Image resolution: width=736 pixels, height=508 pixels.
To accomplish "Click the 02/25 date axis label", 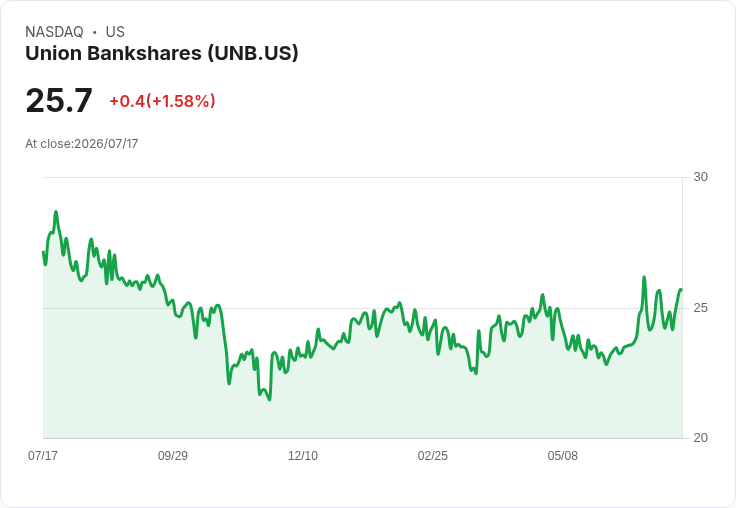I will click(433, 455).
